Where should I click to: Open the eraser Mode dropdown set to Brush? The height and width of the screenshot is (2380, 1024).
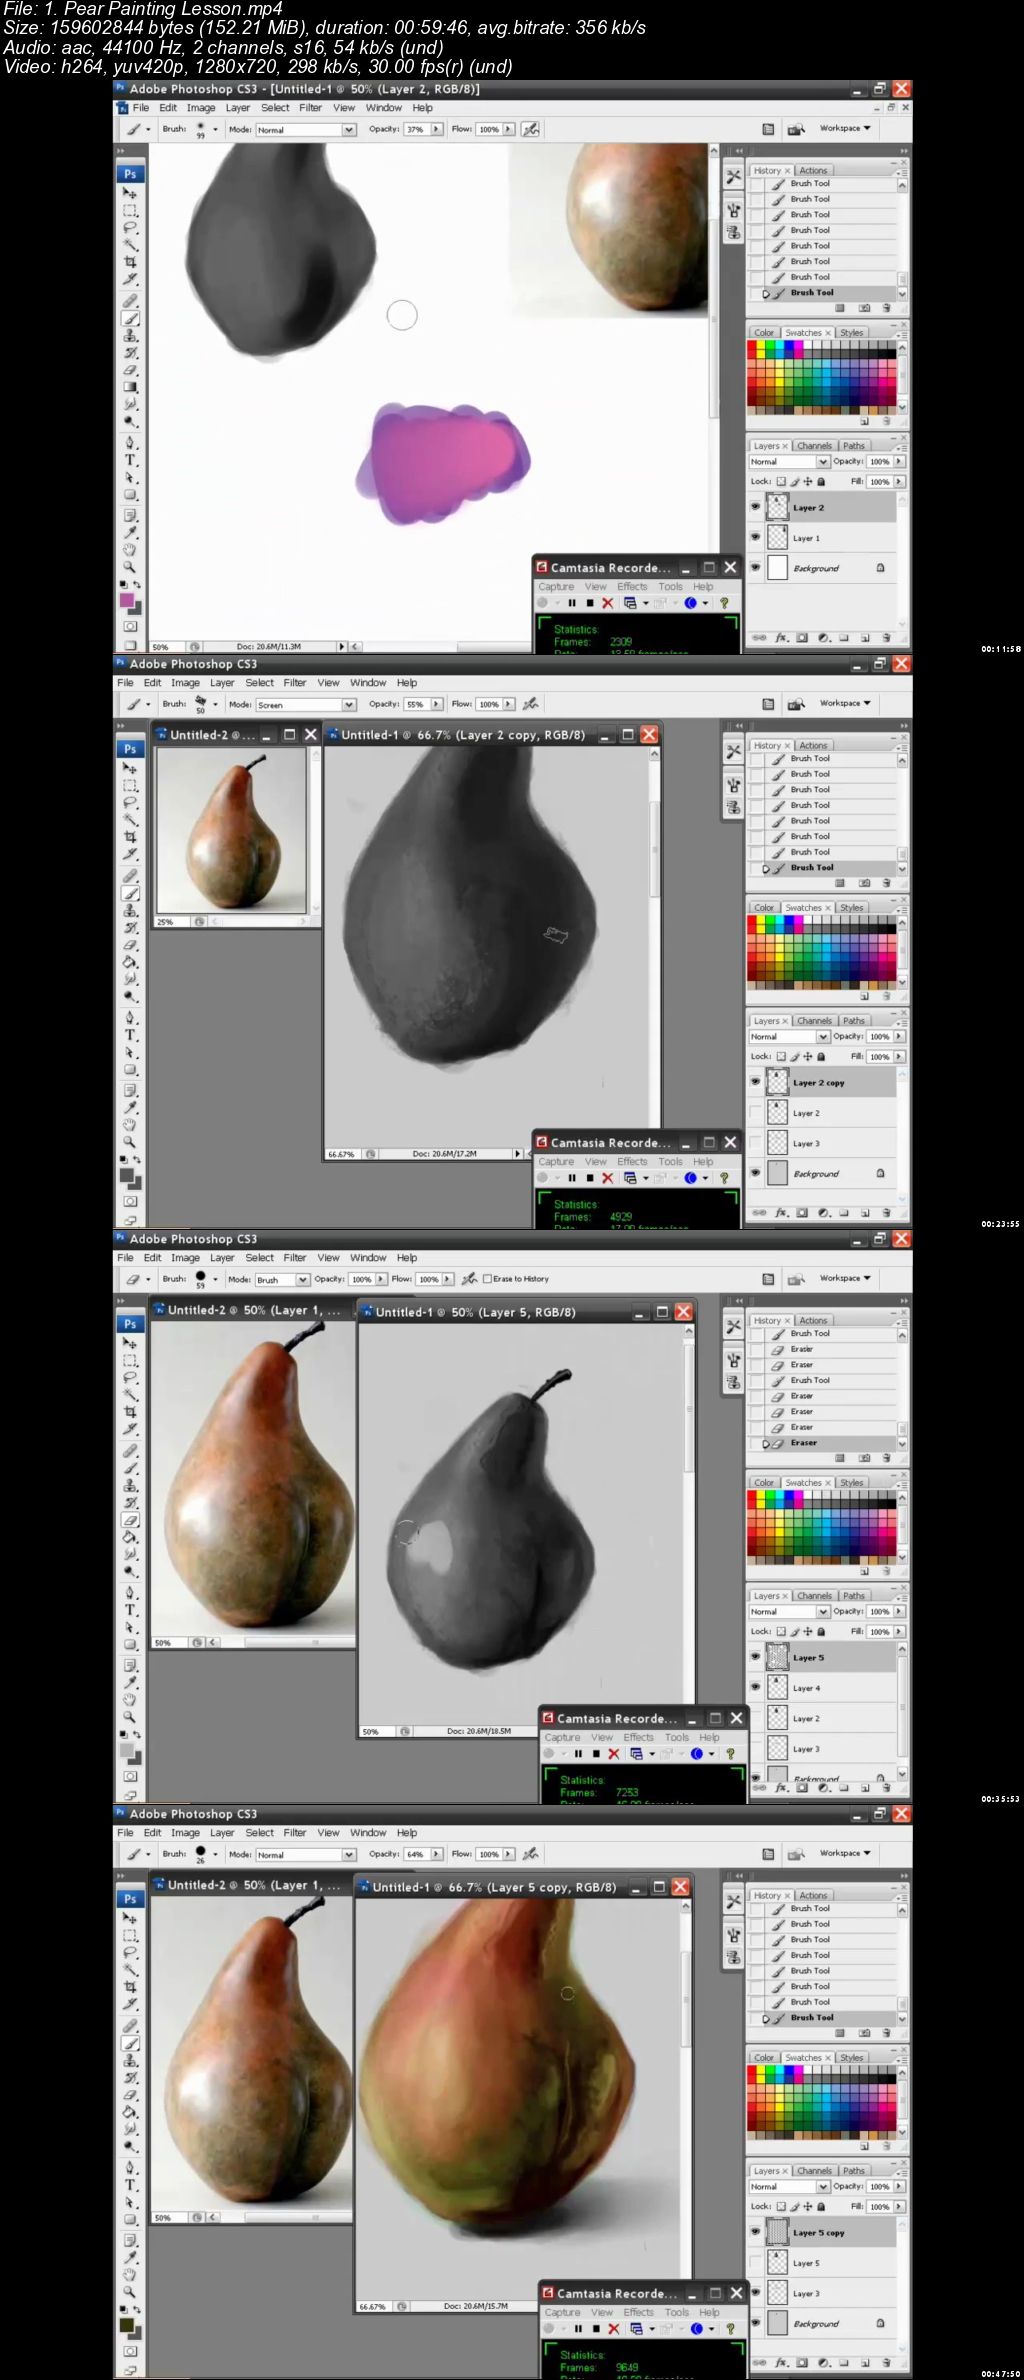(282, 1280)
